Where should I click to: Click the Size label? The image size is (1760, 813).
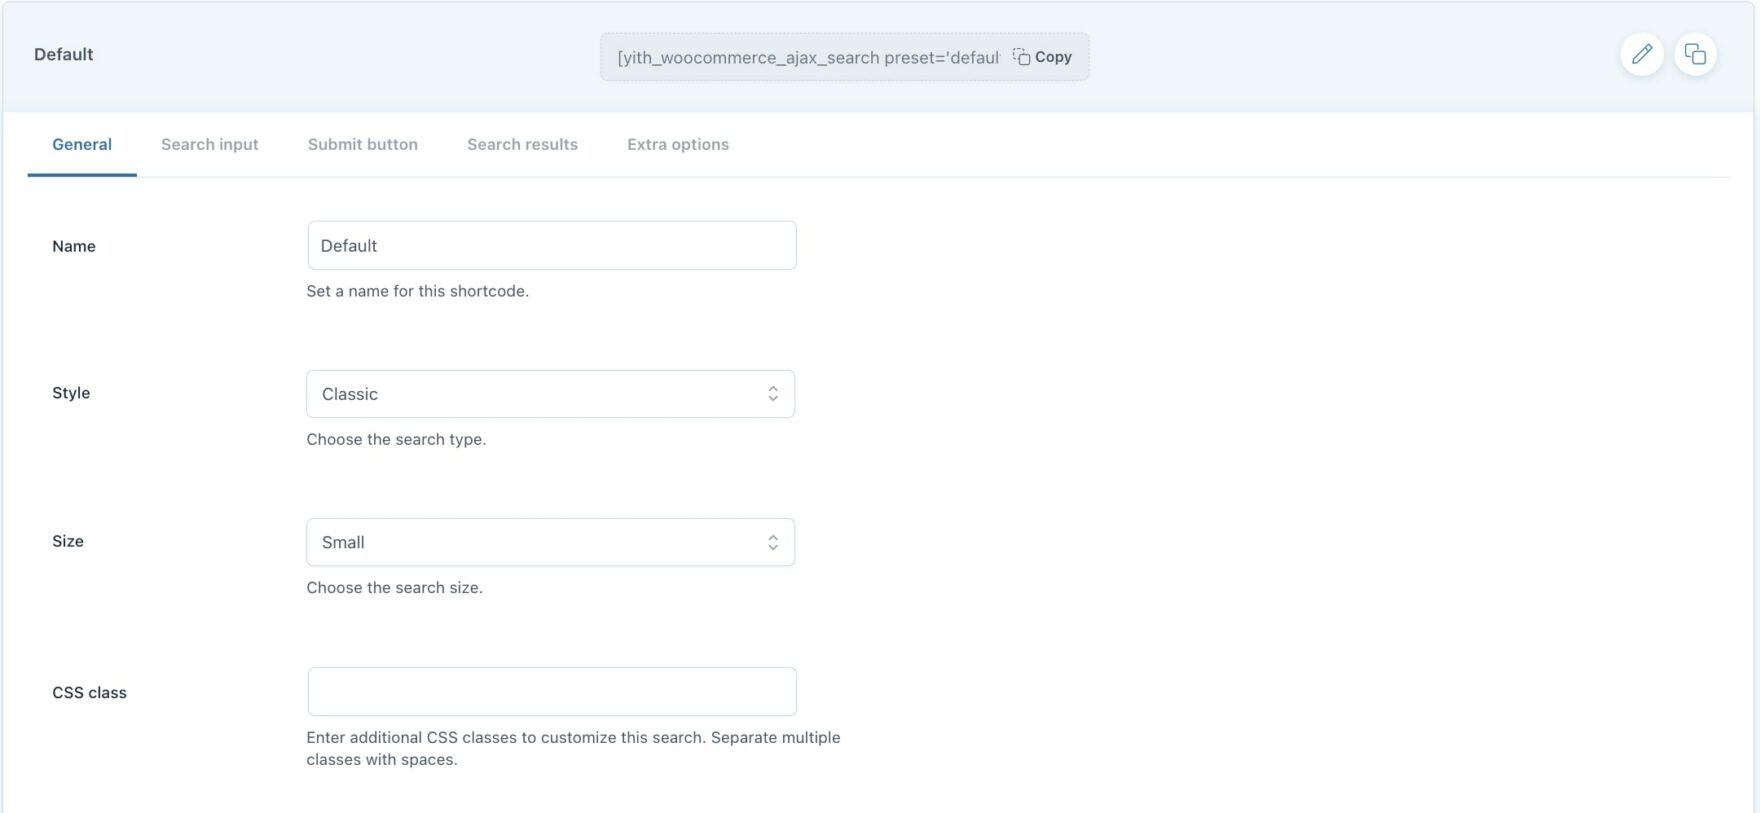[x=68, y=541]
